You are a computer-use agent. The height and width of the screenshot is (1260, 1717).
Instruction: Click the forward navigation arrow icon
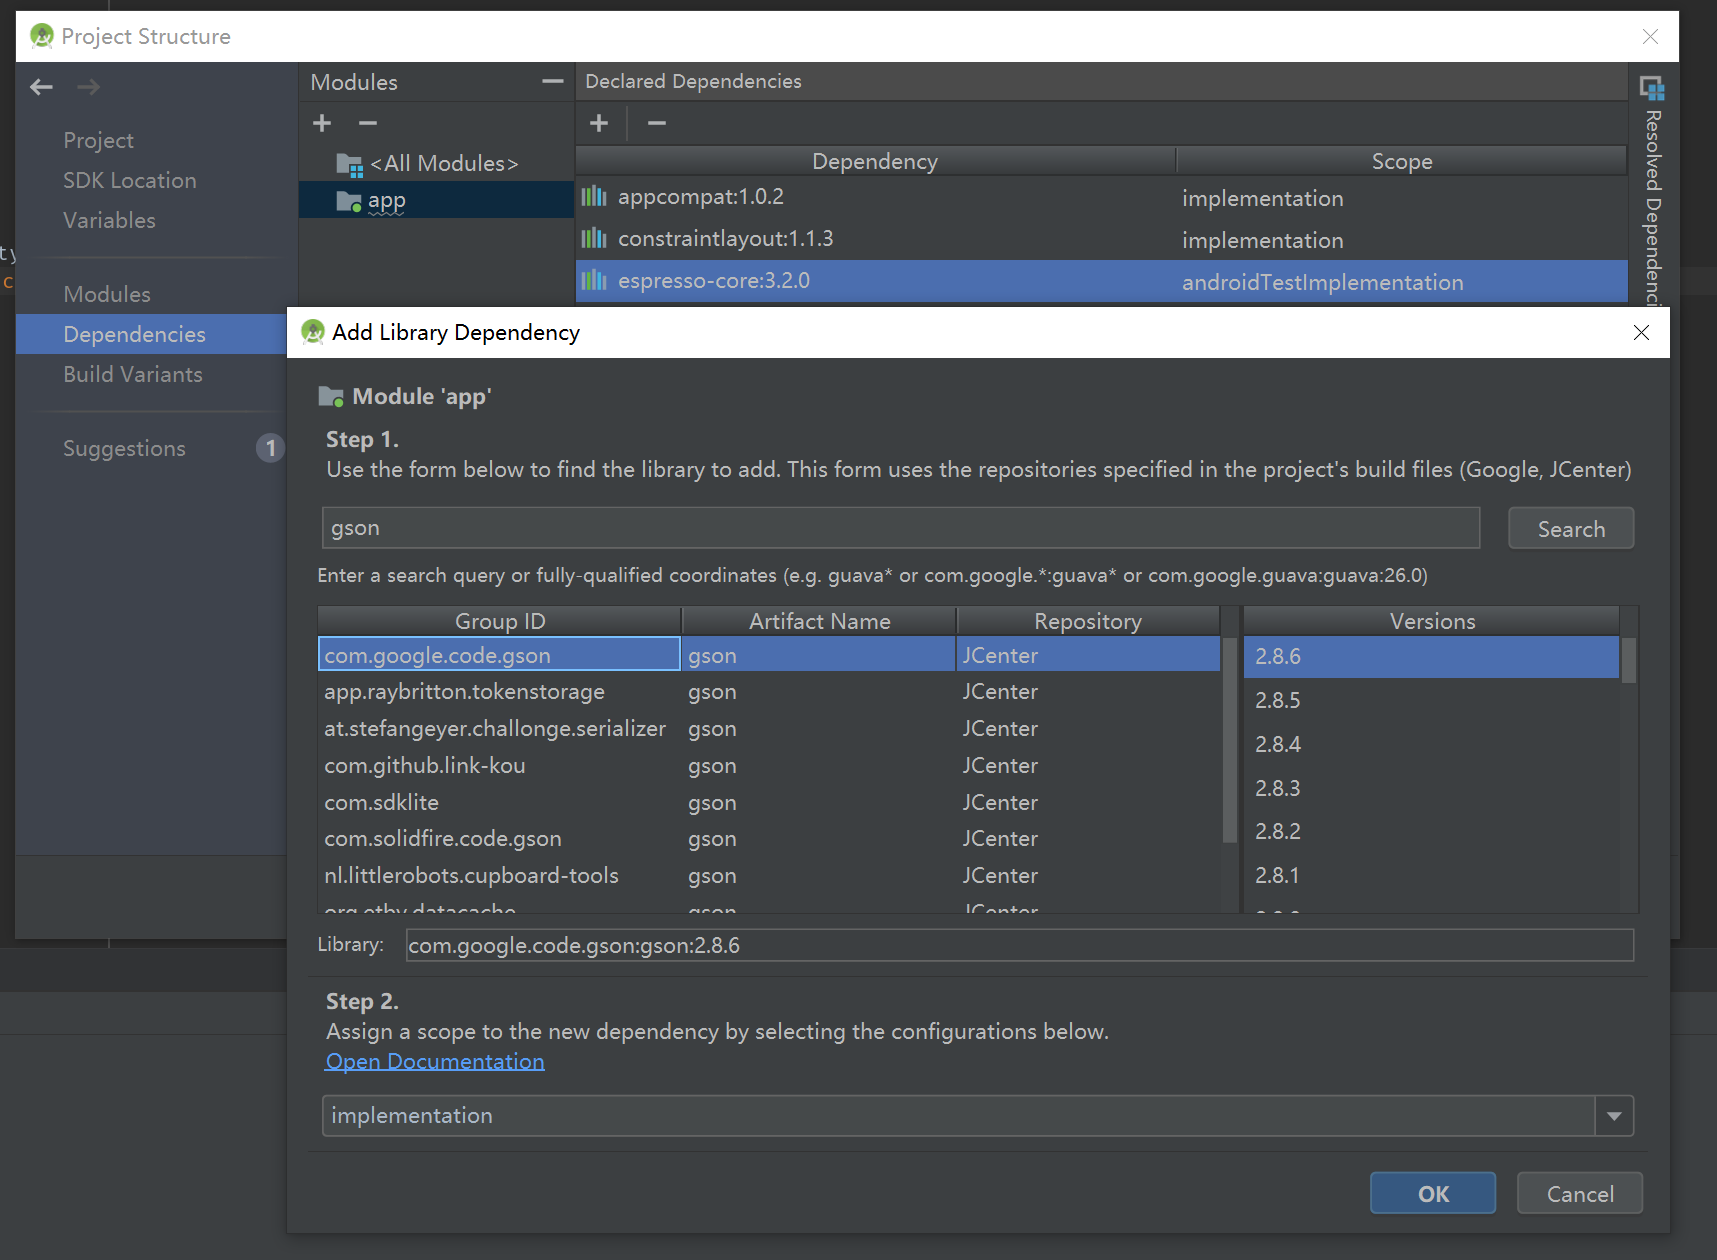(88, 87)
